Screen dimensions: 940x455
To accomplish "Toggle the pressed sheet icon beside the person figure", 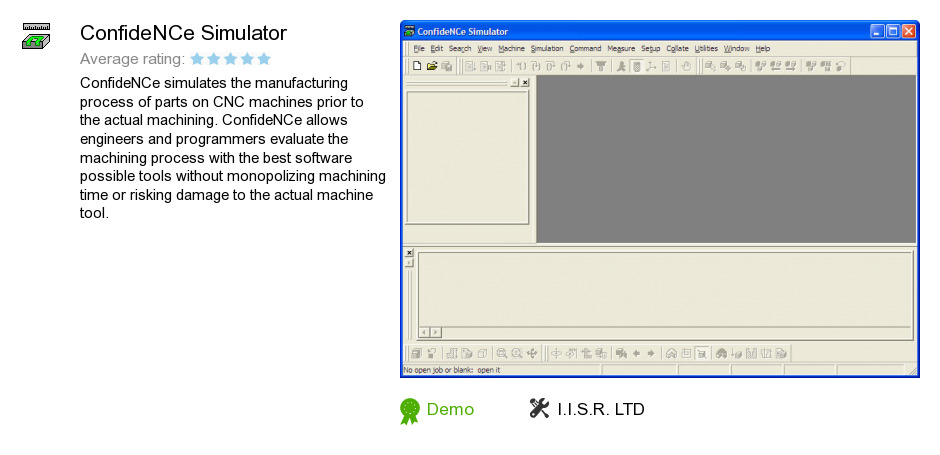I will [636, 66].
